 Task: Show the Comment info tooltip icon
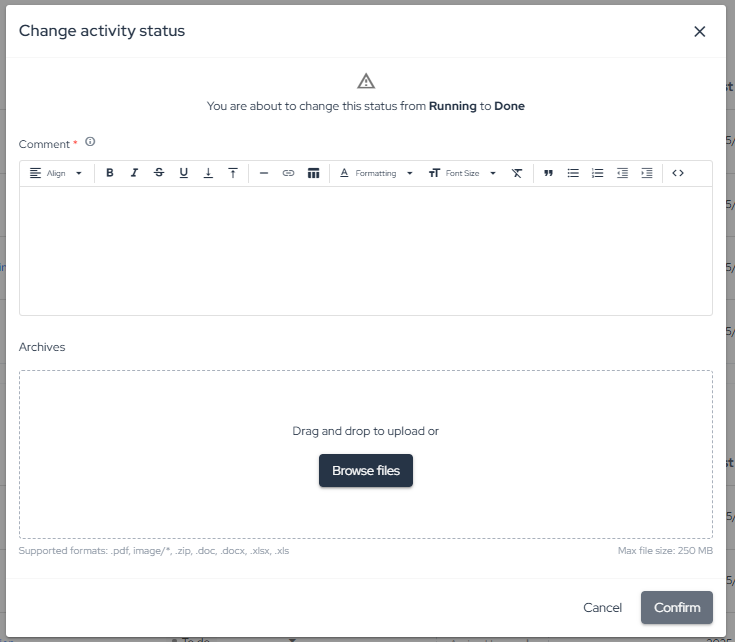click(90, 142)
